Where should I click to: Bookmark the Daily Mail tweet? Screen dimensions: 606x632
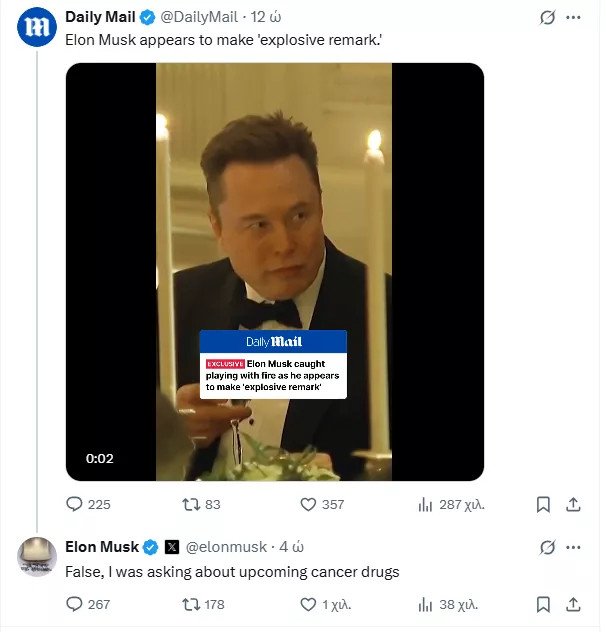(543, 505)
